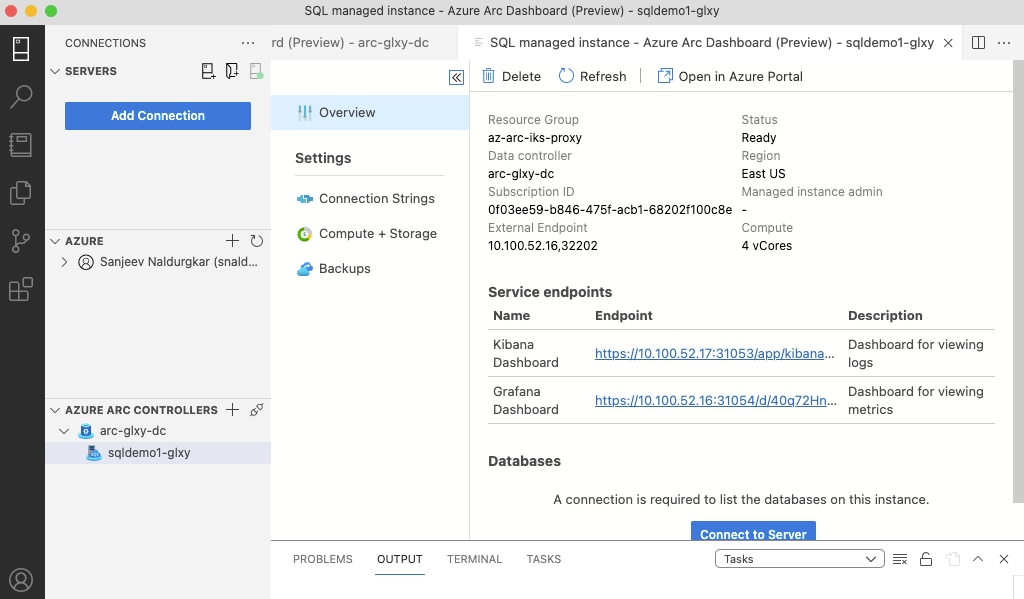Open the Tasks output channel dropdown
1024x599 pixels.
pyautogui.click(x=799, y=559)
